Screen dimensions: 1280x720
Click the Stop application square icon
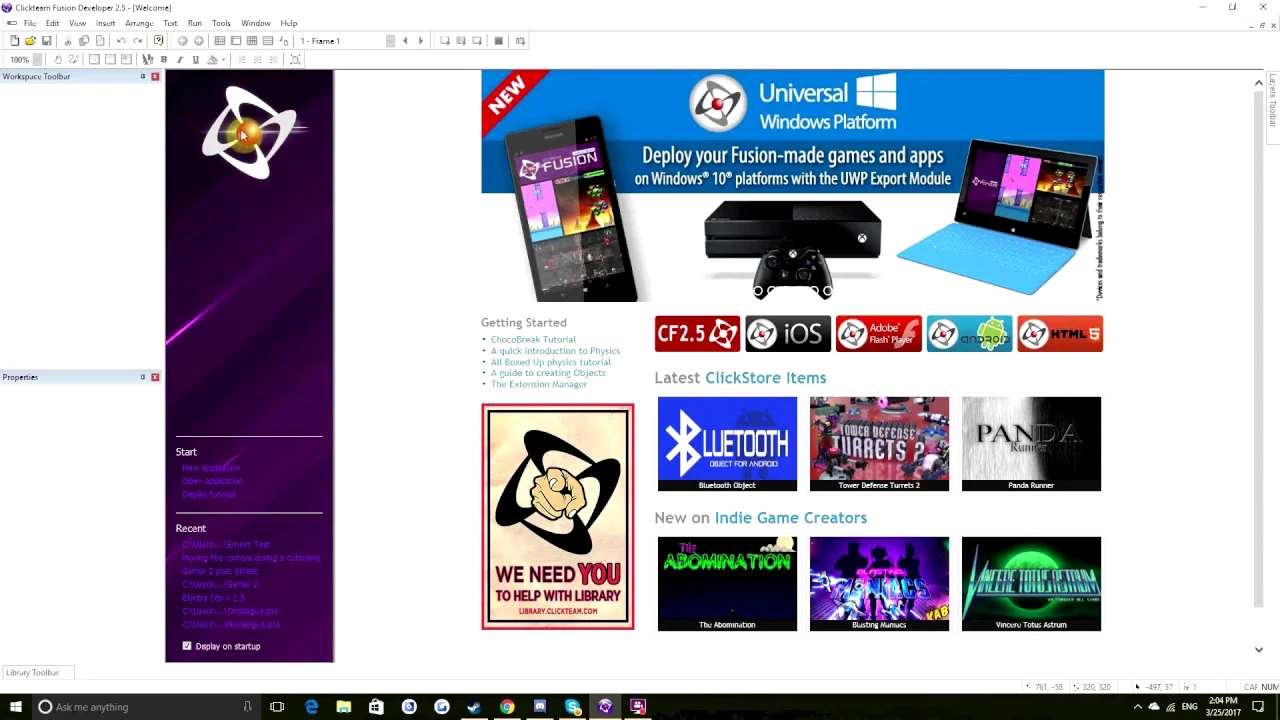(x=499, y=41)
